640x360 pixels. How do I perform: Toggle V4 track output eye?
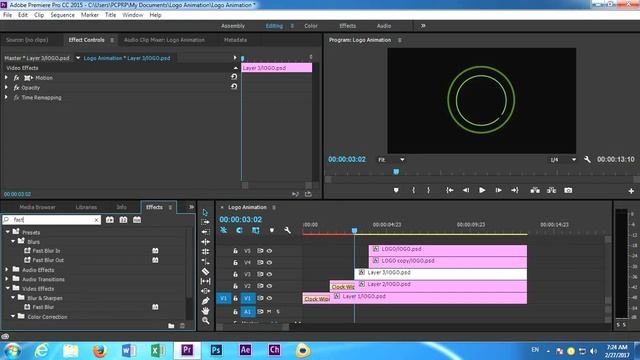coord(269,262)
